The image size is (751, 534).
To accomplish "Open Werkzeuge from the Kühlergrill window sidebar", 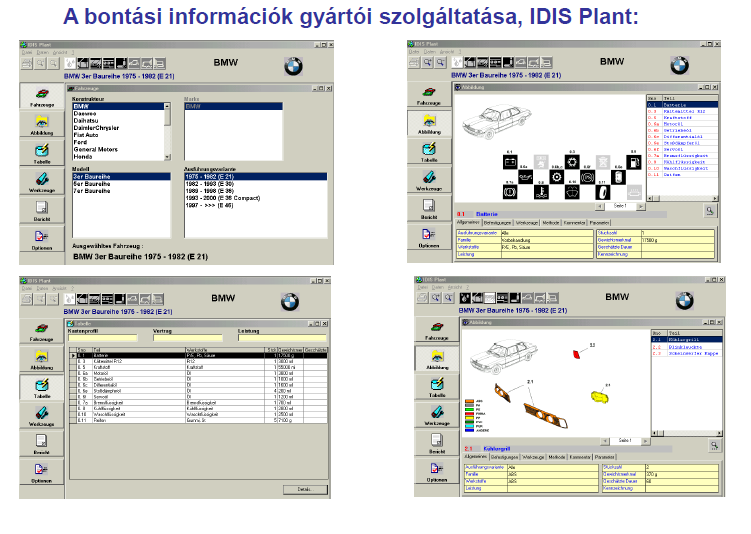I will click(437, 415).
